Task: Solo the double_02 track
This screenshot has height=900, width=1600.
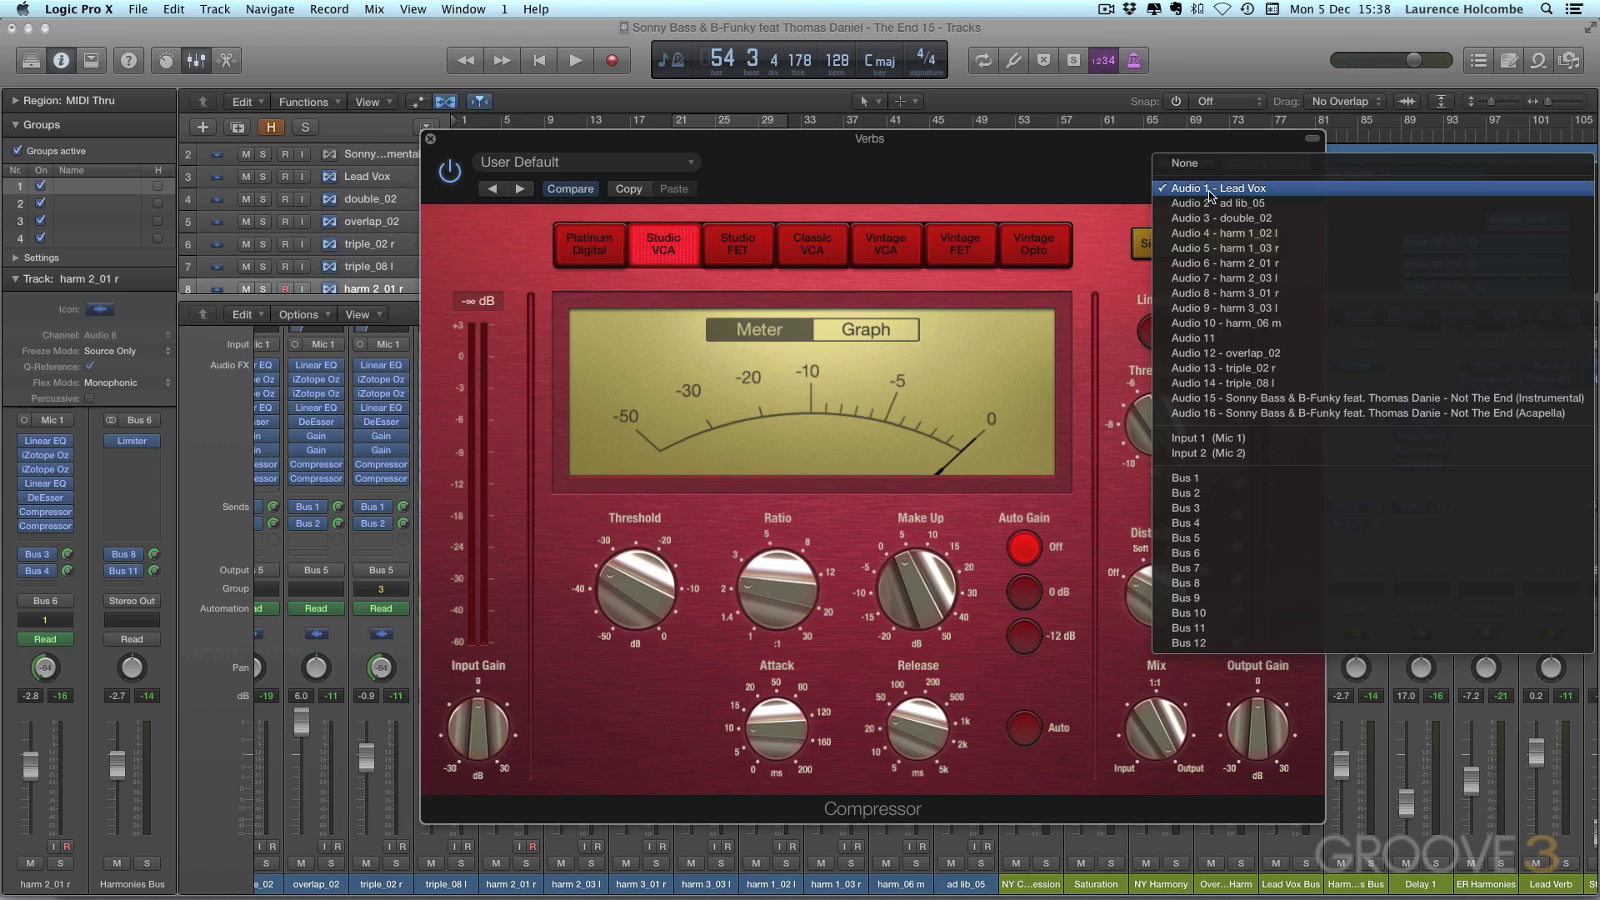Action: (x=263, y=199)
